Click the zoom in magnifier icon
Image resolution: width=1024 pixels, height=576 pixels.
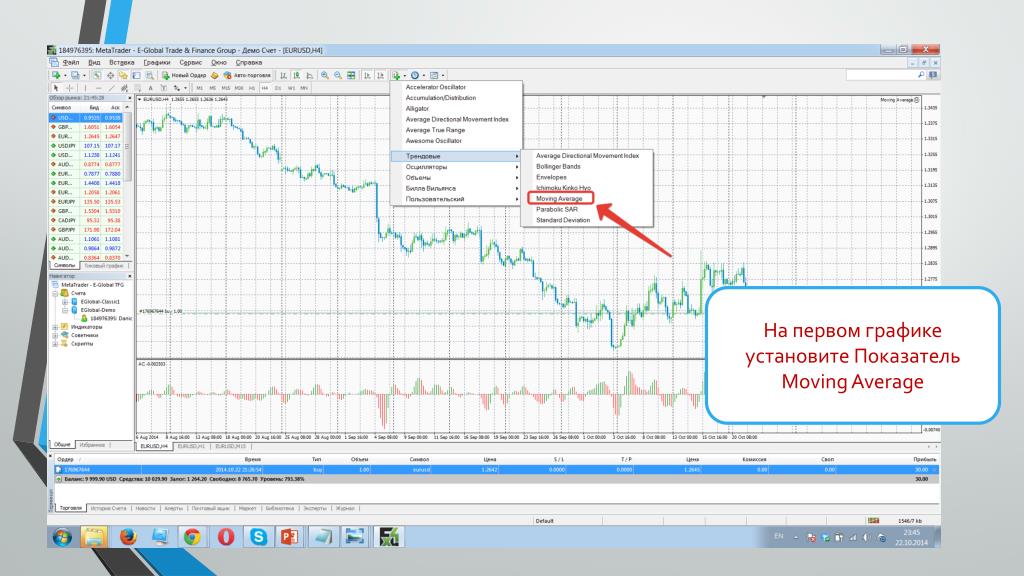325,75
